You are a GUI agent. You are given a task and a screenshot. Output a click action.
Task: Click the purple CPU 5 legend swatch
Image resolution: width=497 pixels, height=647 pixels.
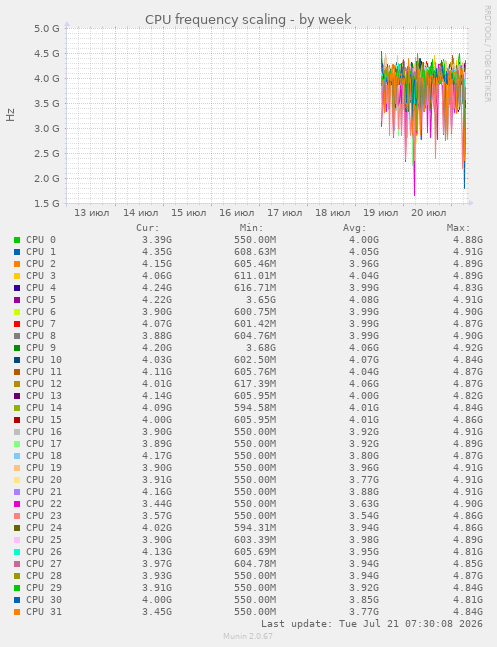click(17, 300)
